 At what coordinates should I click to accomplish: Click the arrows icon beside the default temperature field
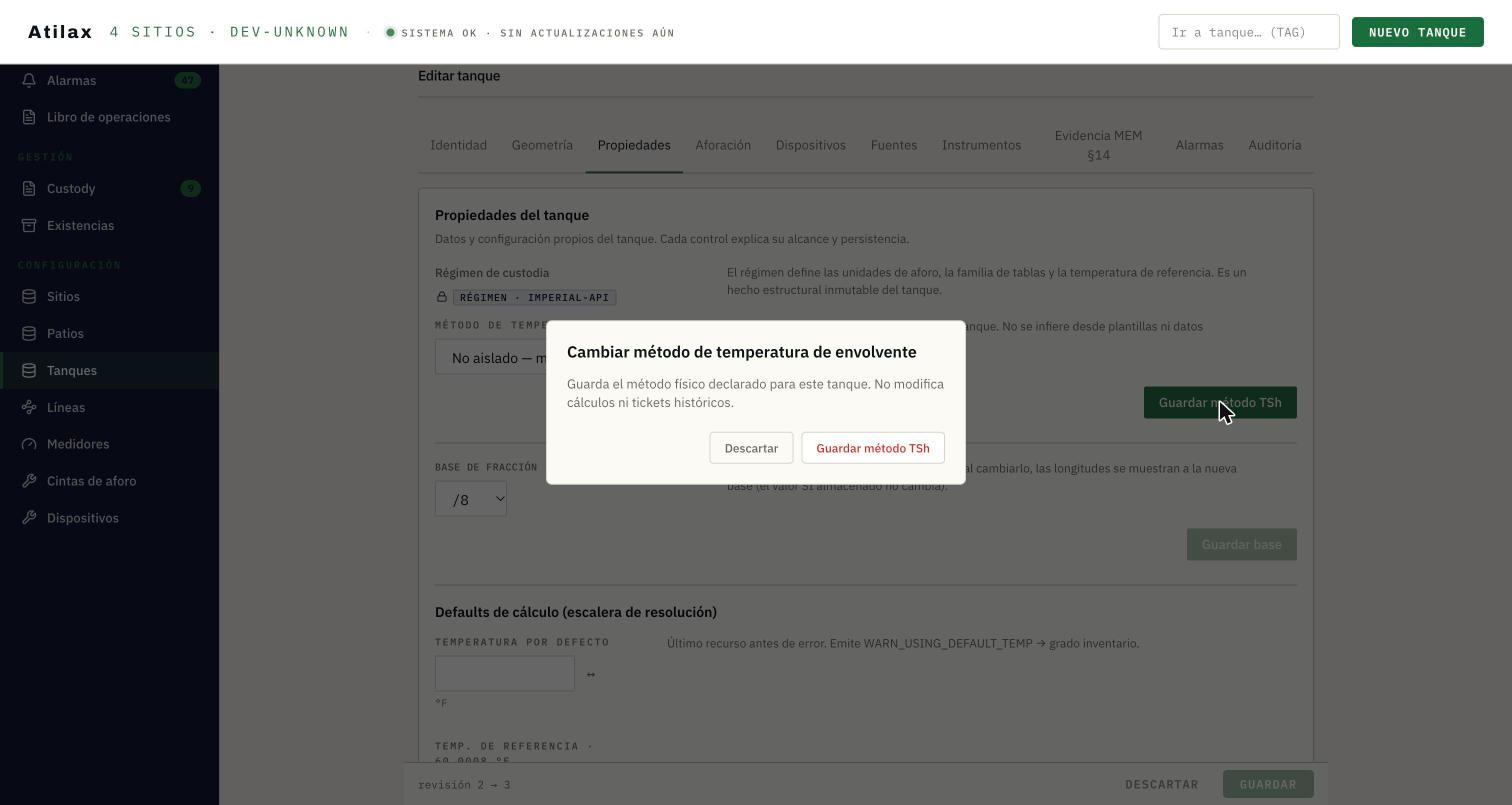click(590, 674)
